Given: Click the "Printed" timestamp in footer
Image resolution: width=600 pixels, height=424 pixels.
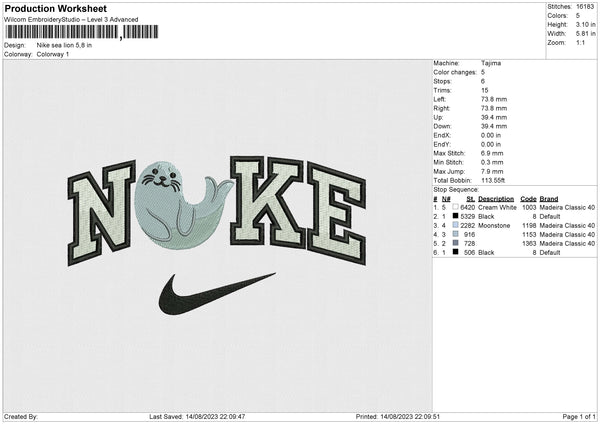Looking at the screenshot, I should point(398,416).
